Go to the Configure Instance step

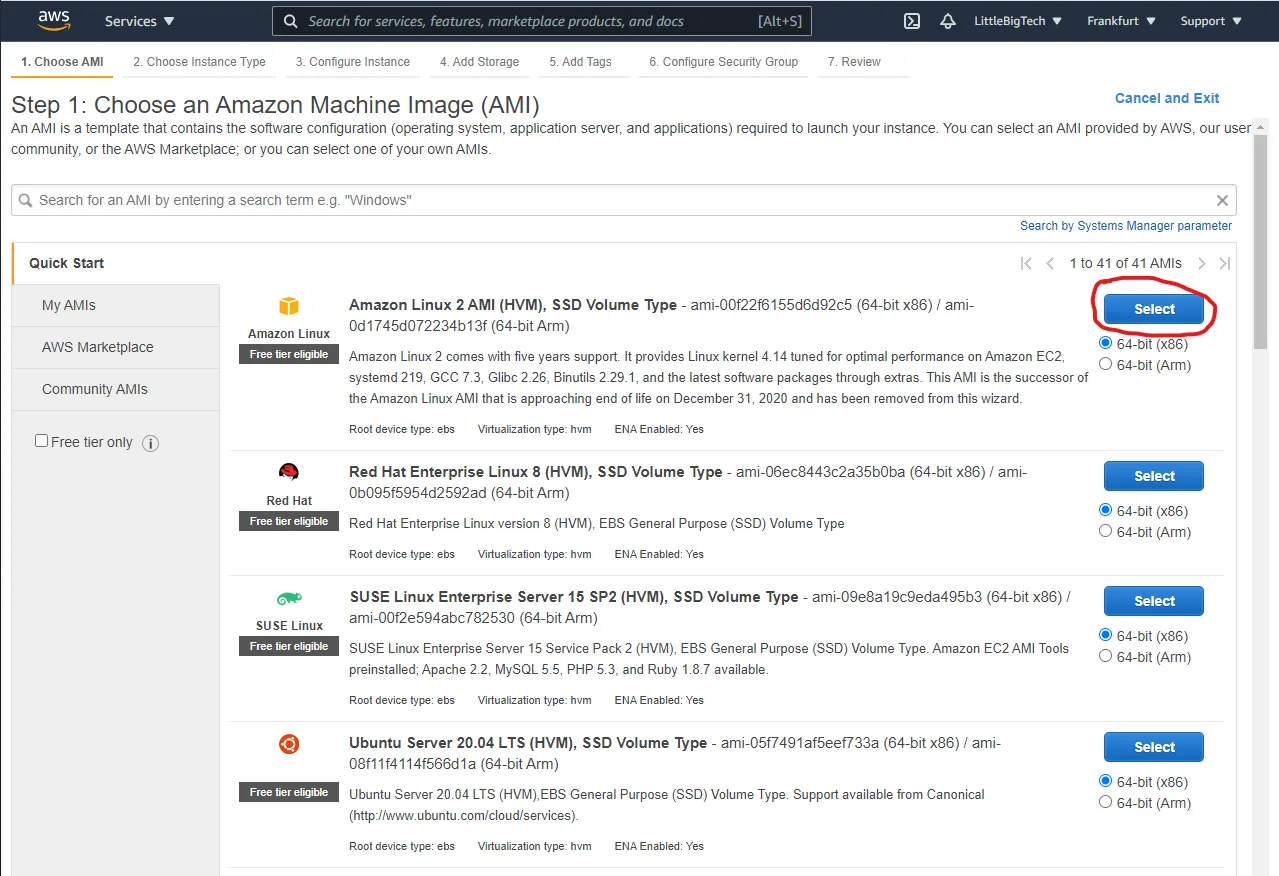pos(353,62)
